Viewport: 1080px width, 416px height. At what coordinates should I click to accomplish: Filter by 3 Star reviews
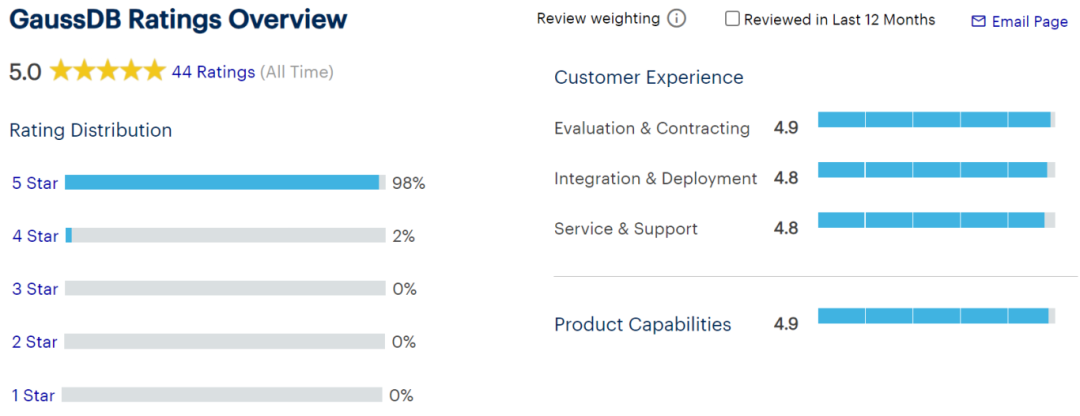(x=35, y=289)
